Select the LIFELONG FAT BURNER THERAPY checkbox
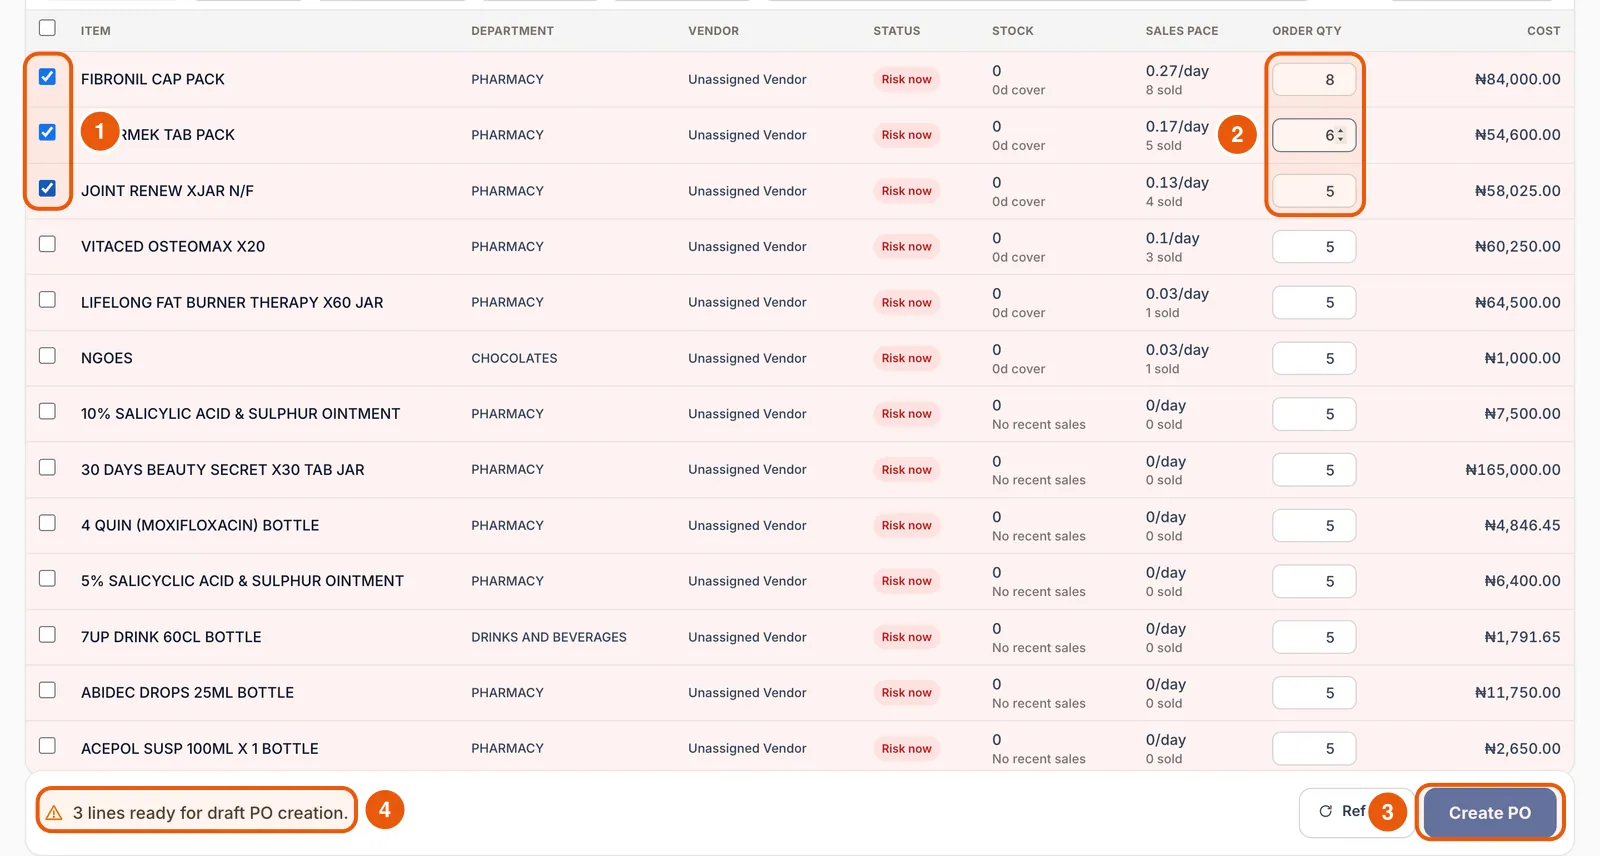Viewport: 1600px width, 856px height. (x=47, y=300)
